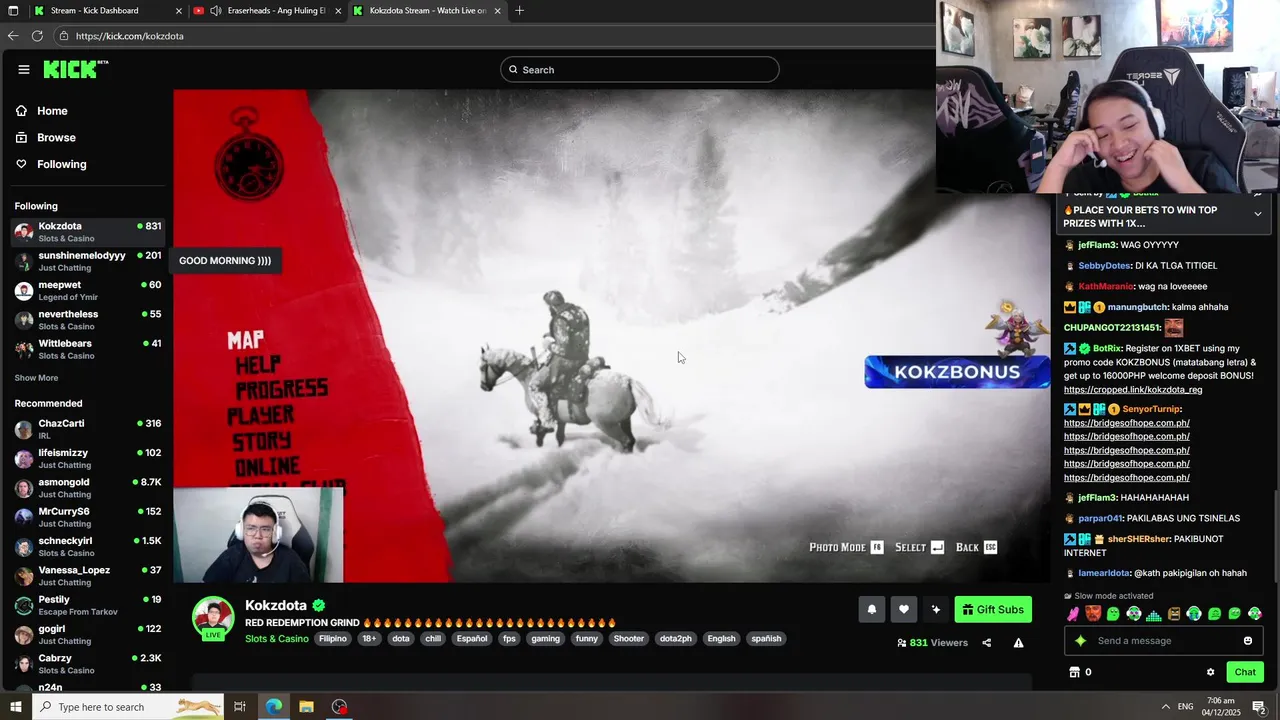Insert the brown angry block quick emote
1280x720 pixels.
[1174, 614]
